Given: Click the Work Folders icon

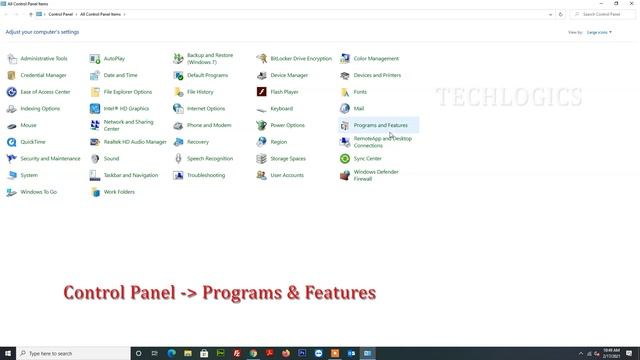Looking at the screenshot, I should click(x=95, y=192).
